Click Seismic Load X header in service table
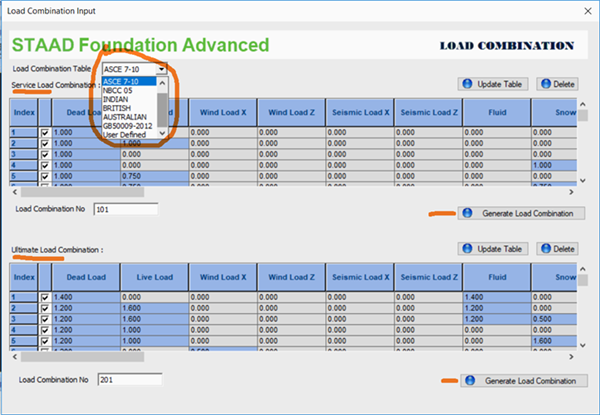Viewport: 600px width, 415px height. pyautogui.click(x=360, y=112)
